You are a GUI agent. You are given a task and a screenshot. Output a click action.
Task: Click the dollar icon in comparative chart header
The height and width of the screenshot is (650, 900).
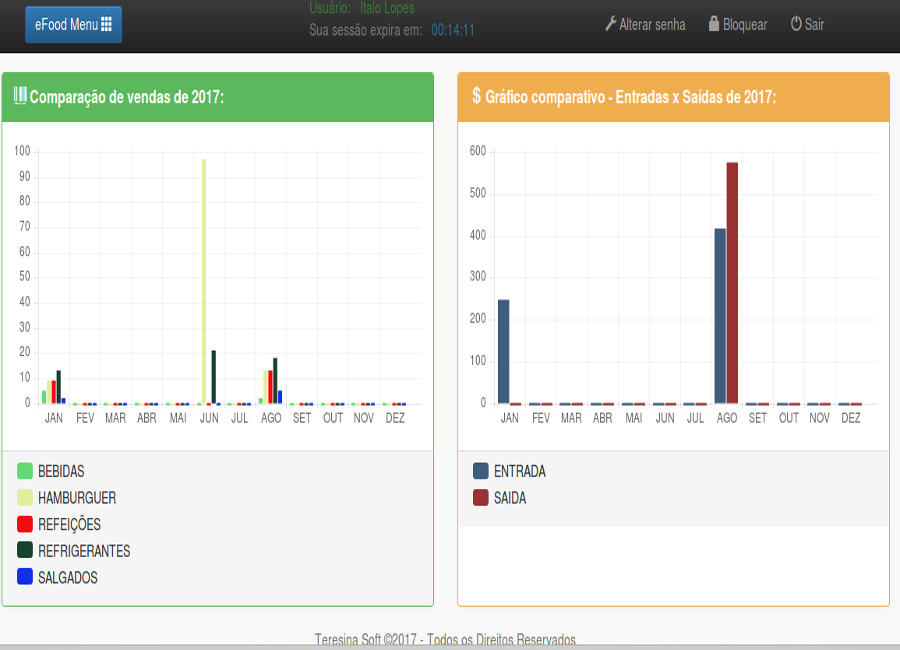point(476,96)
